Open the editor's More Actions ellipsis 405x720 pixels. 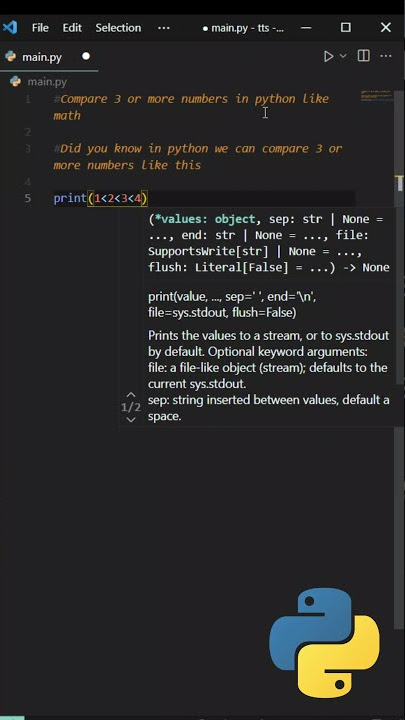point(386,56)
